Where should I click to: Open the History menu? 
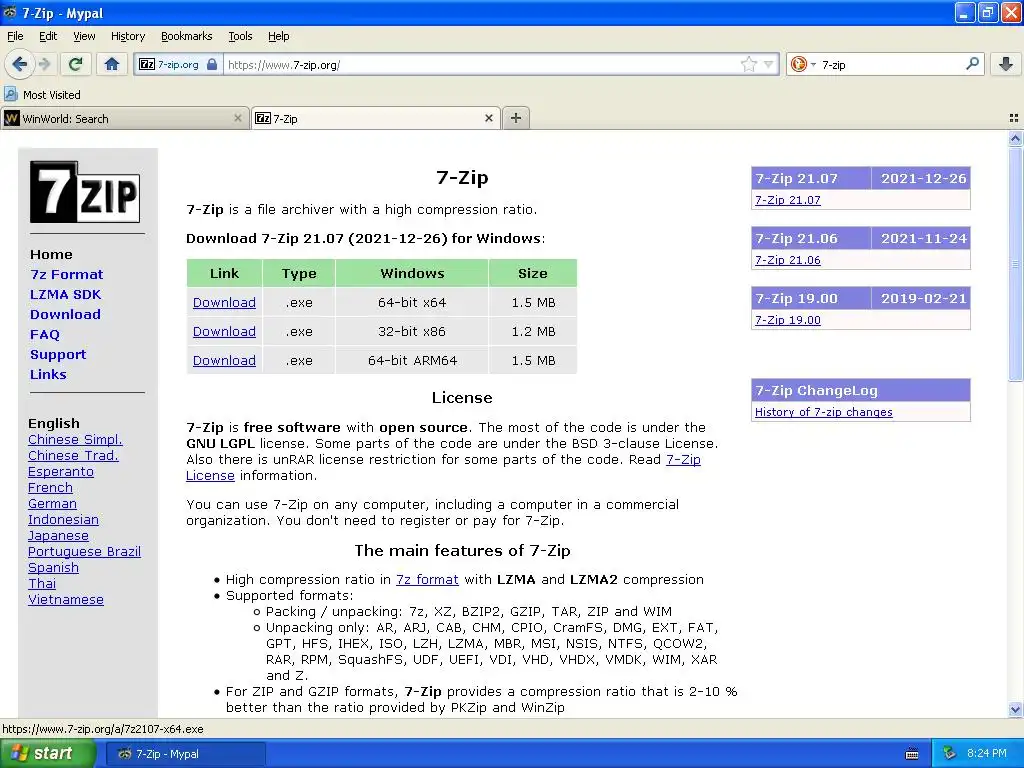click(x=128, y=36)
